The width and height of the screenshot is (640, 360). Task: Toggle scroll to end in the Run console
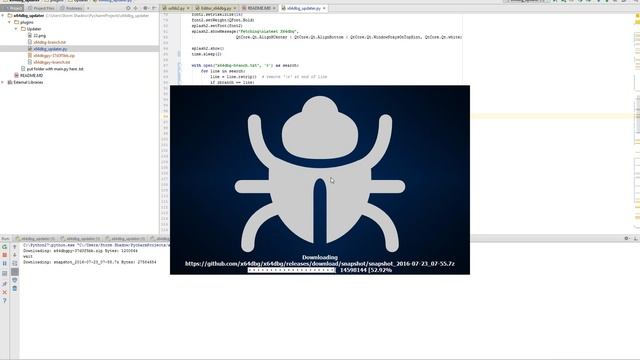click(x=15, y=271)
